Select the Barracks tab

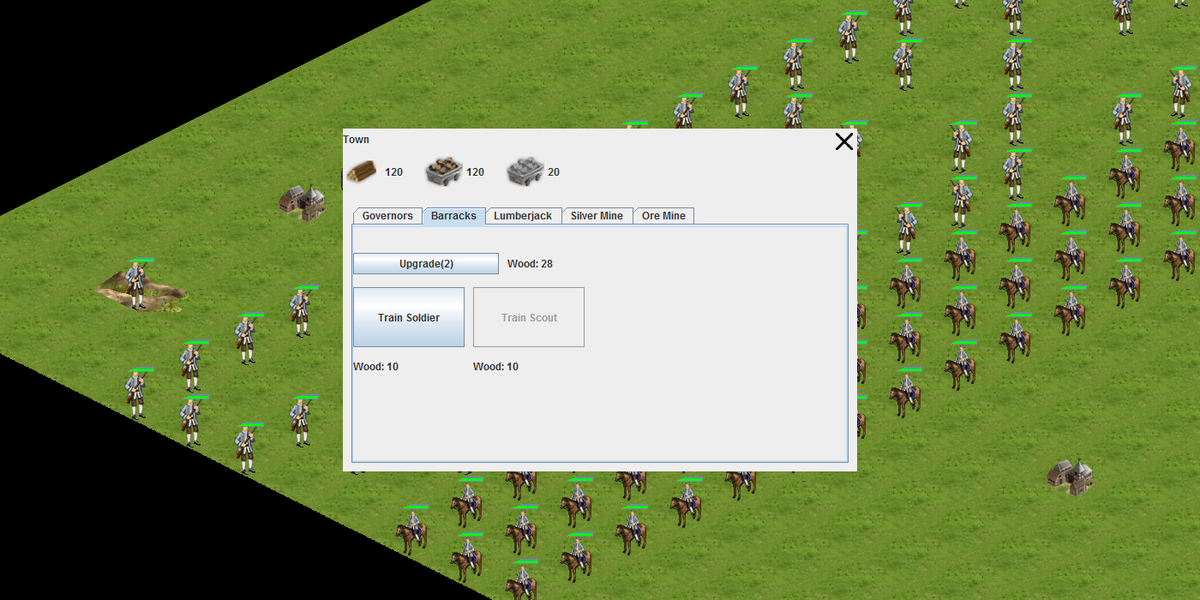click(454, 216)
